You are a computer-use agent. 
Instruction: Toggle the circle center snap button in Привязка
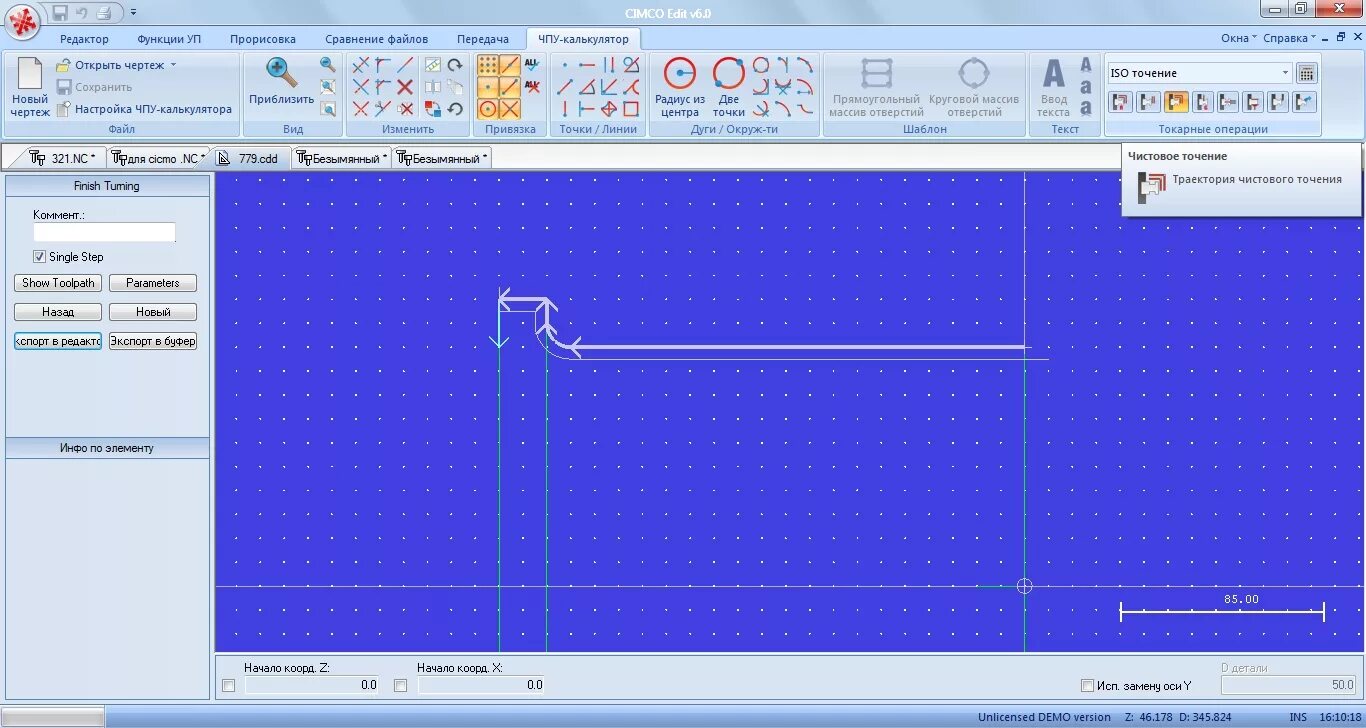click(488, 109)
